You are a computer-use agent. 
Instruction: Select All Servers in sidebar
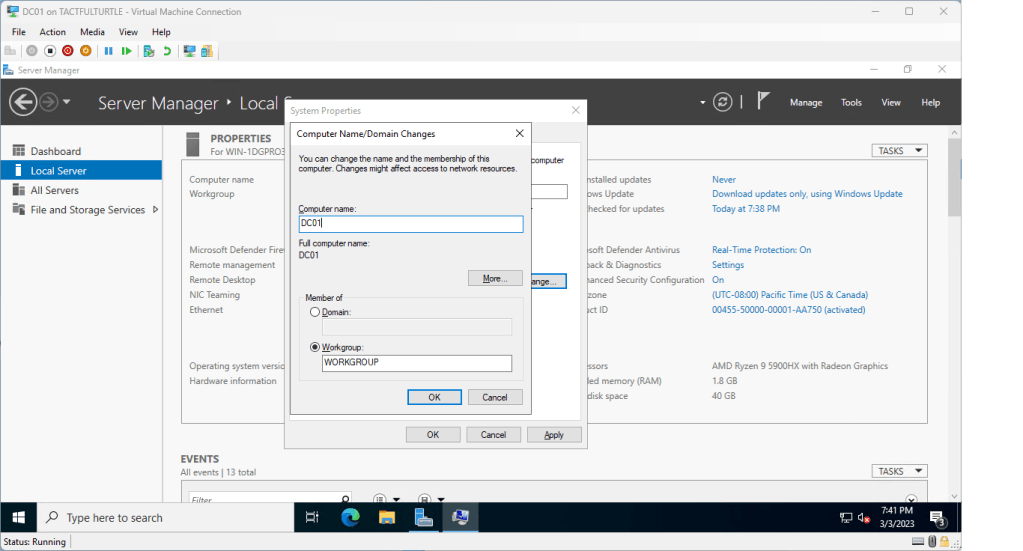54,190
